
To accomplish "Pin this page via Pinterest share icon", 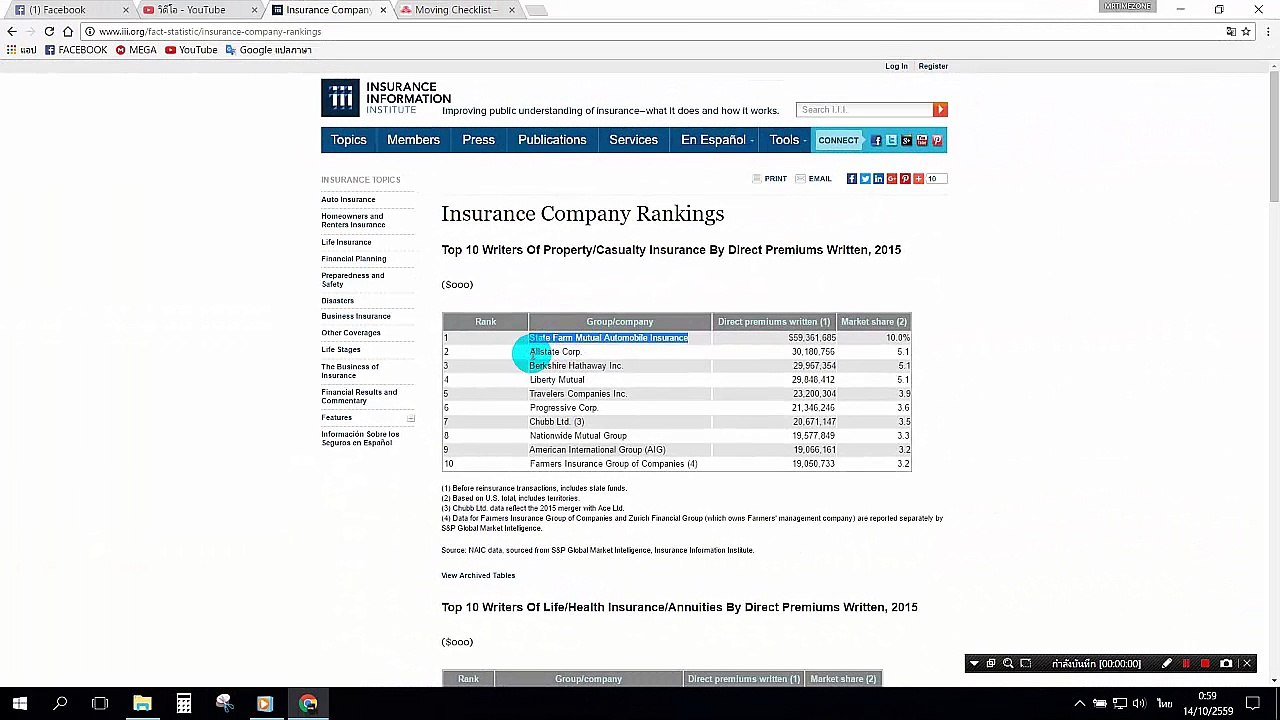I will tap(905, 179).
